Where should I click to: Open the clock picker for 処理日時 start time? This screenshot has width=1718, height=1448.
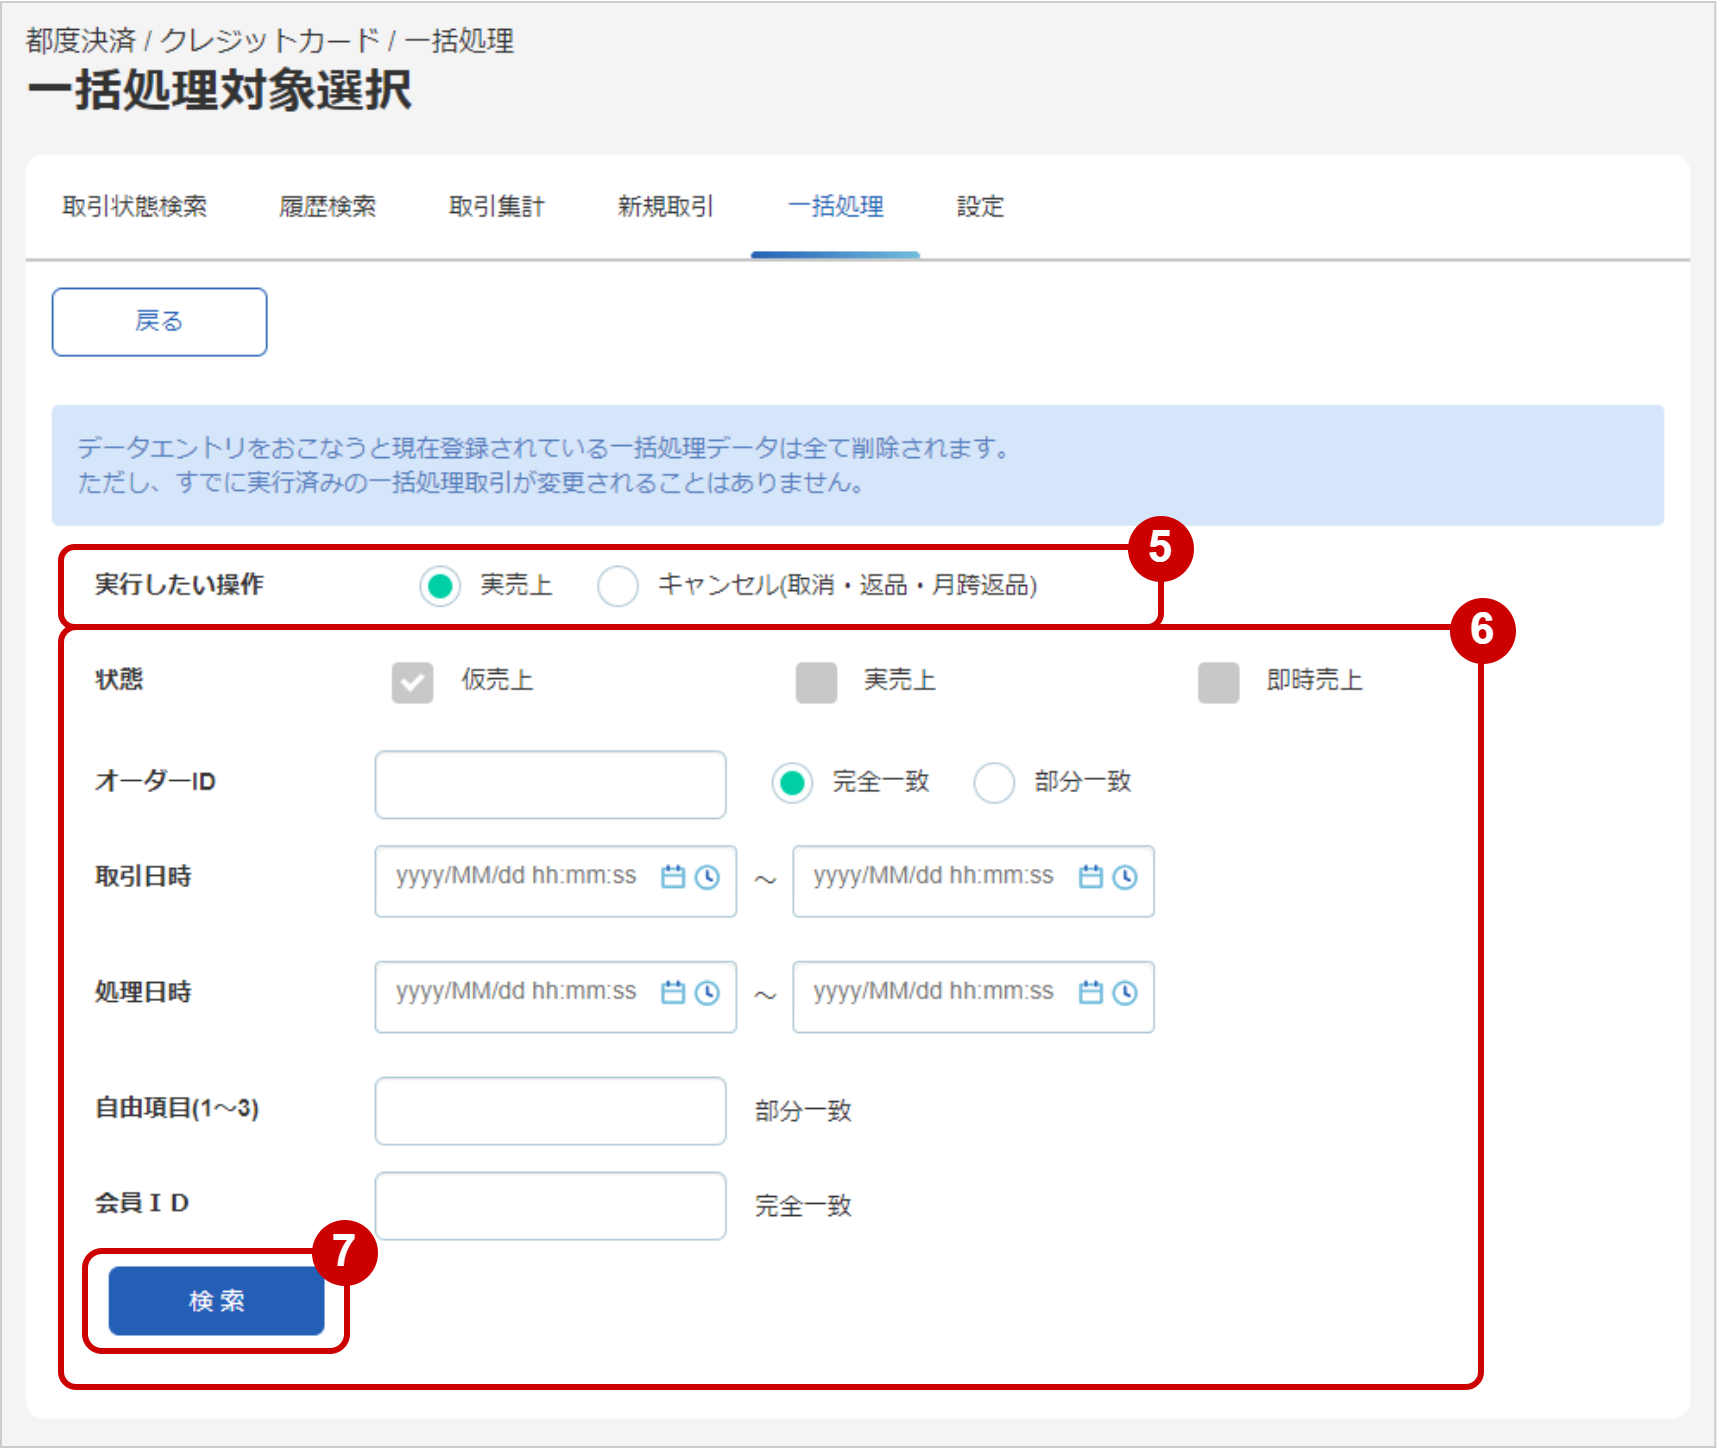point(708,994)
